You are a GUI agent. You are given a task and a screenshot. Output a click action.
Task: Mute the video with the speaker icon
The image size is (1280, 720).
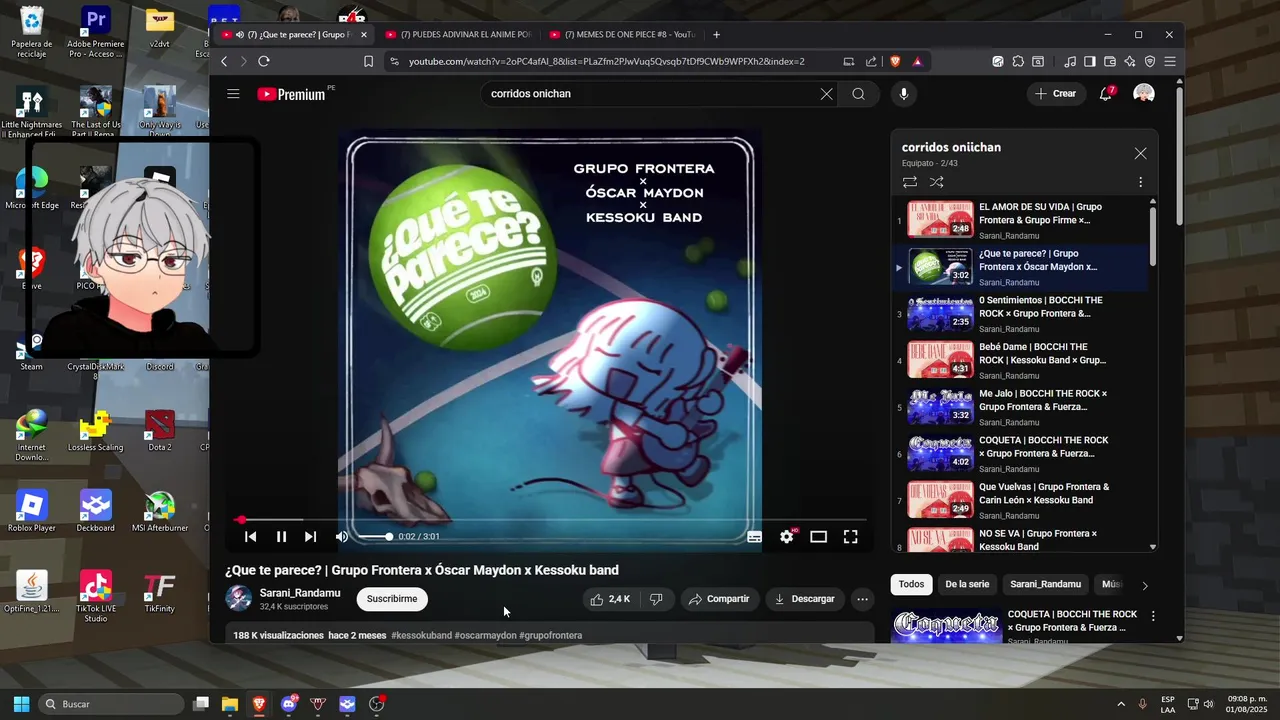pos(342,537)
